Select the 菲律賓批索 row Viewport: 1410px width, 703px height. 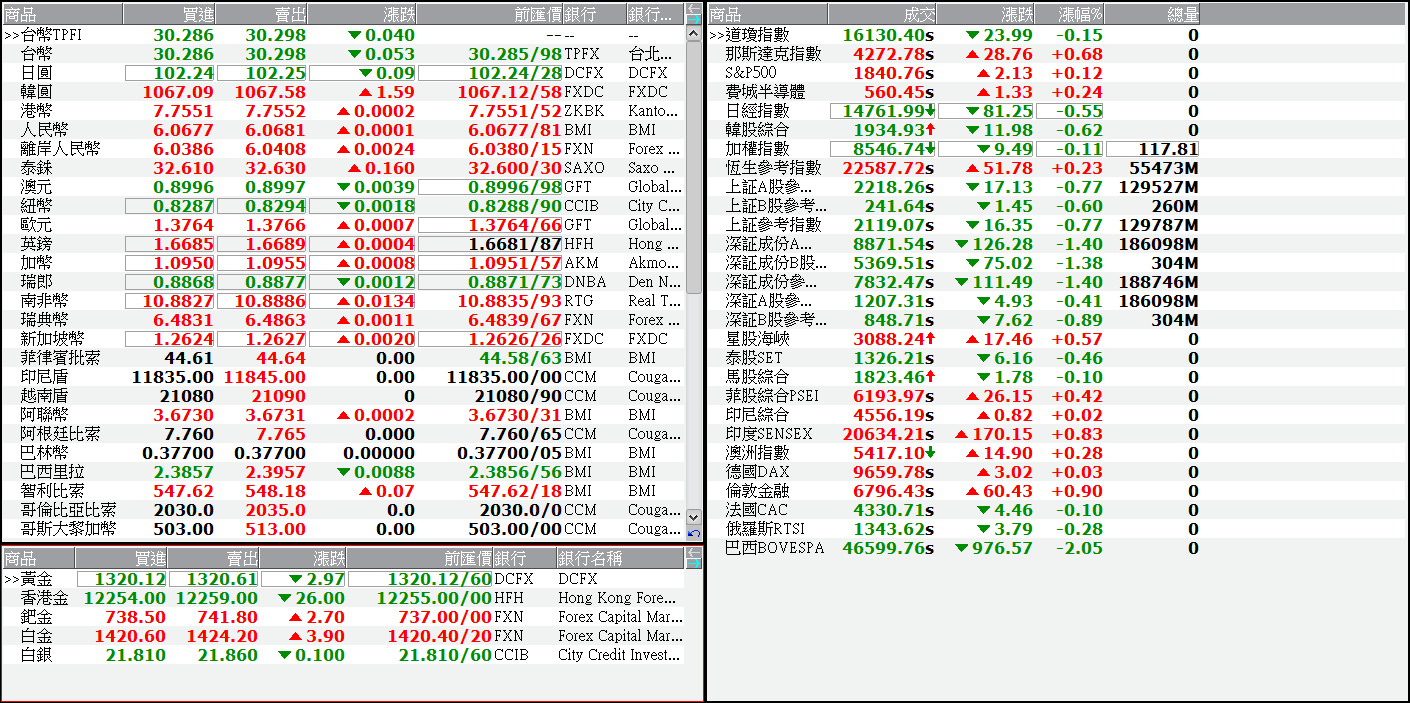coord(344,358)
